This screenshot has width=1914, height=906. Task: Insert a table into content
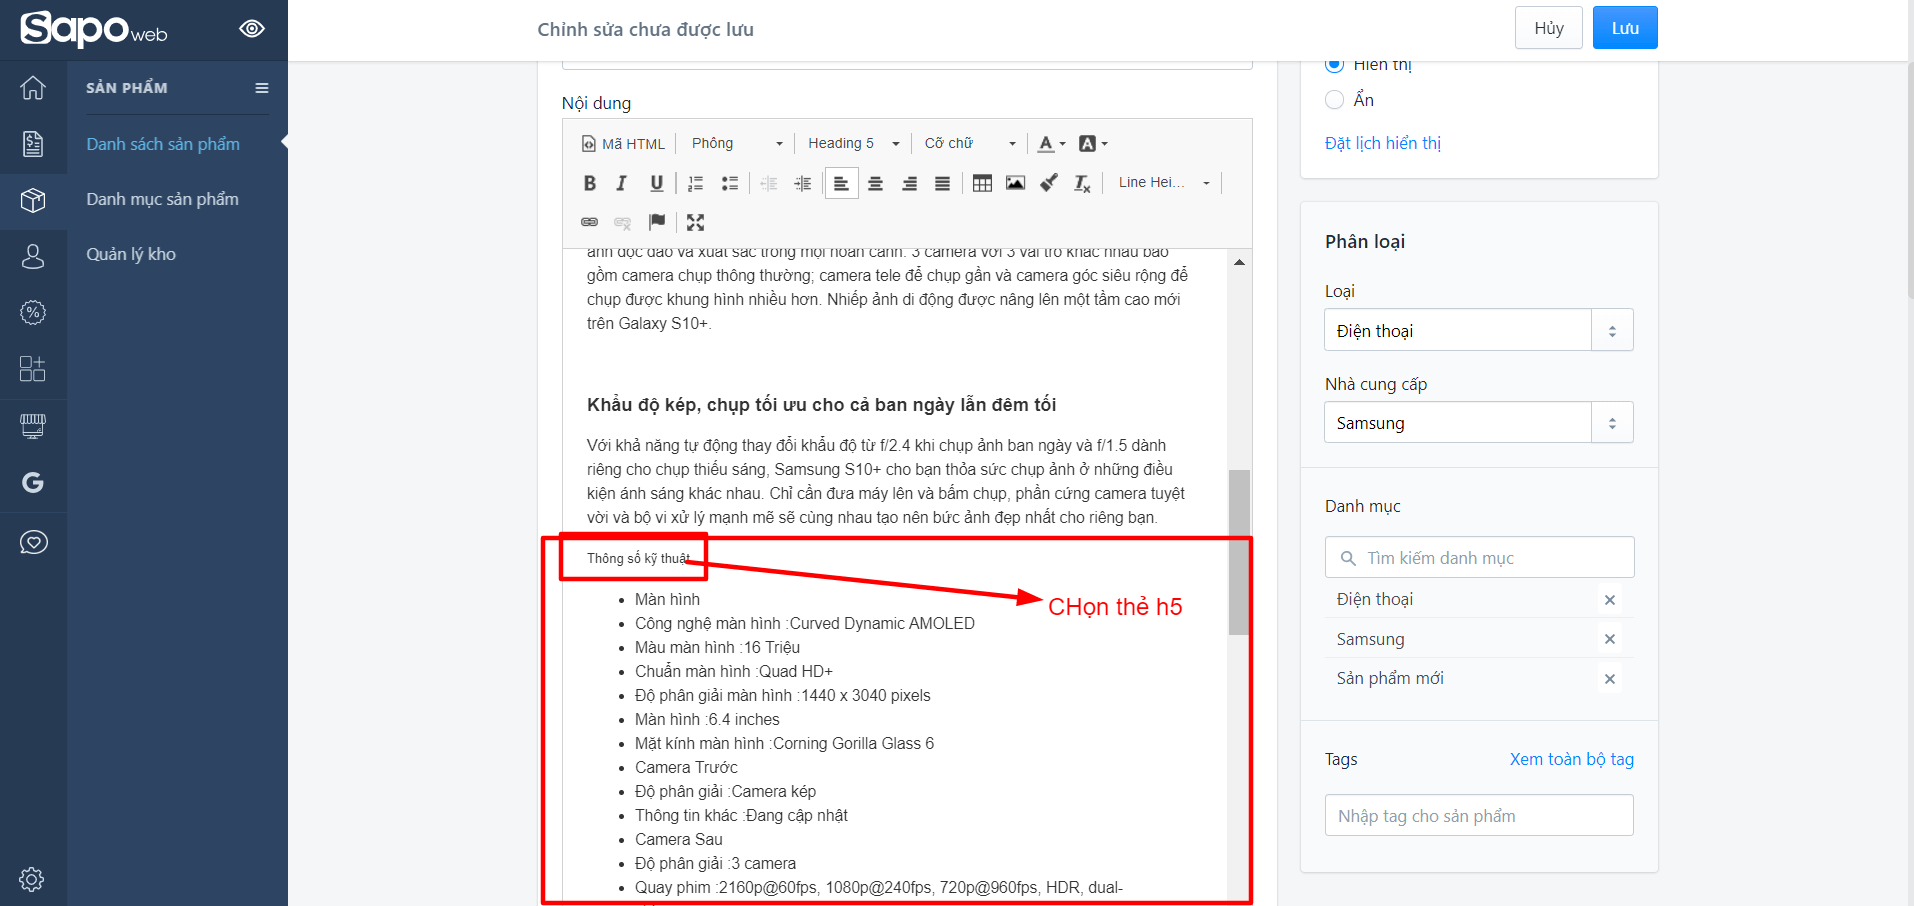click(982, 183)
